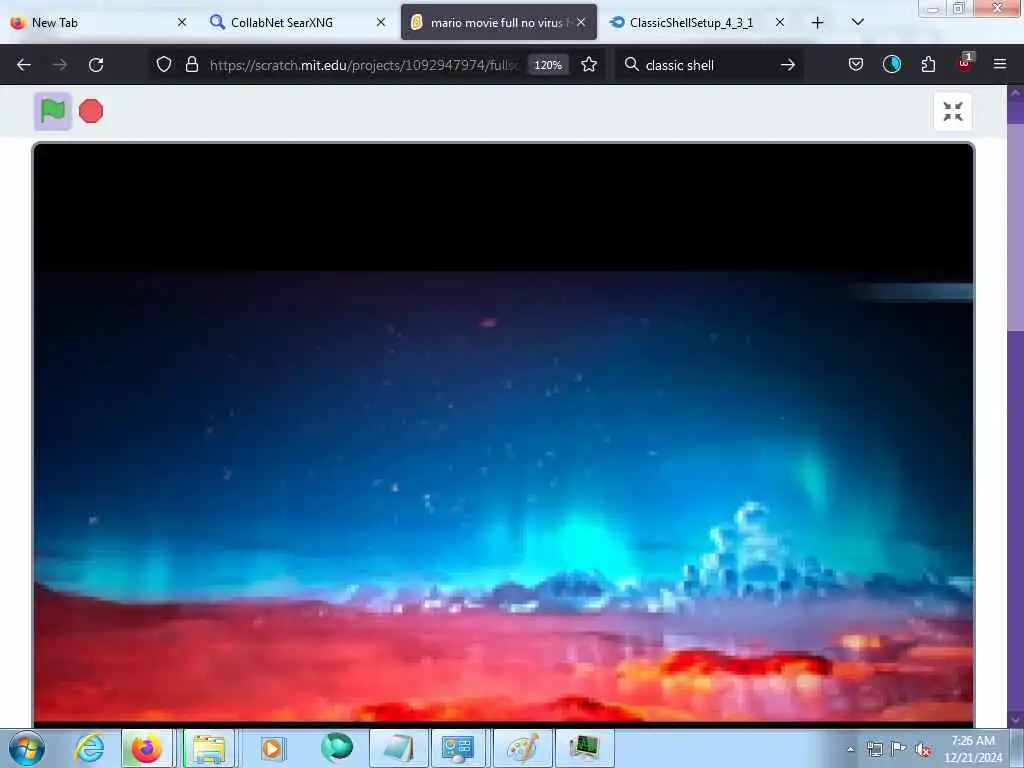
Task: Close the New Tab tab
Action: click(x=182, y=22)
